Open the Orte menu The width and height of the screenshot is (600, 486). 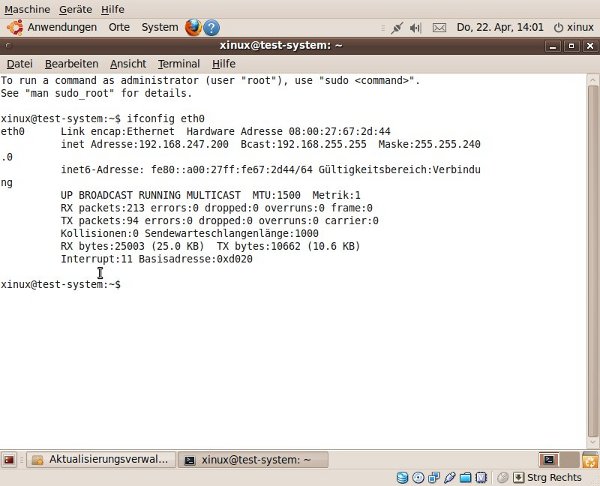[119, 27]
